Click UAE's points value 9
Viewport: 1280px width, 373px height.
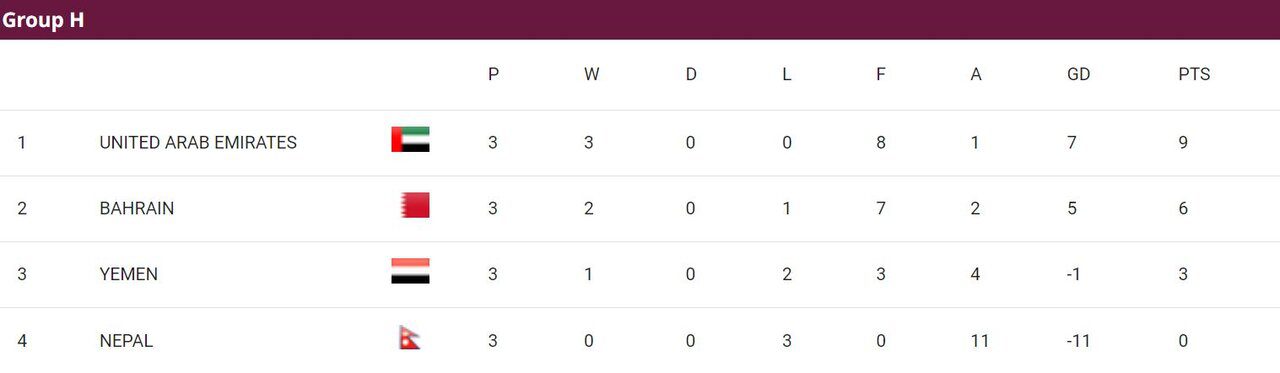(x=1184, y=143)
